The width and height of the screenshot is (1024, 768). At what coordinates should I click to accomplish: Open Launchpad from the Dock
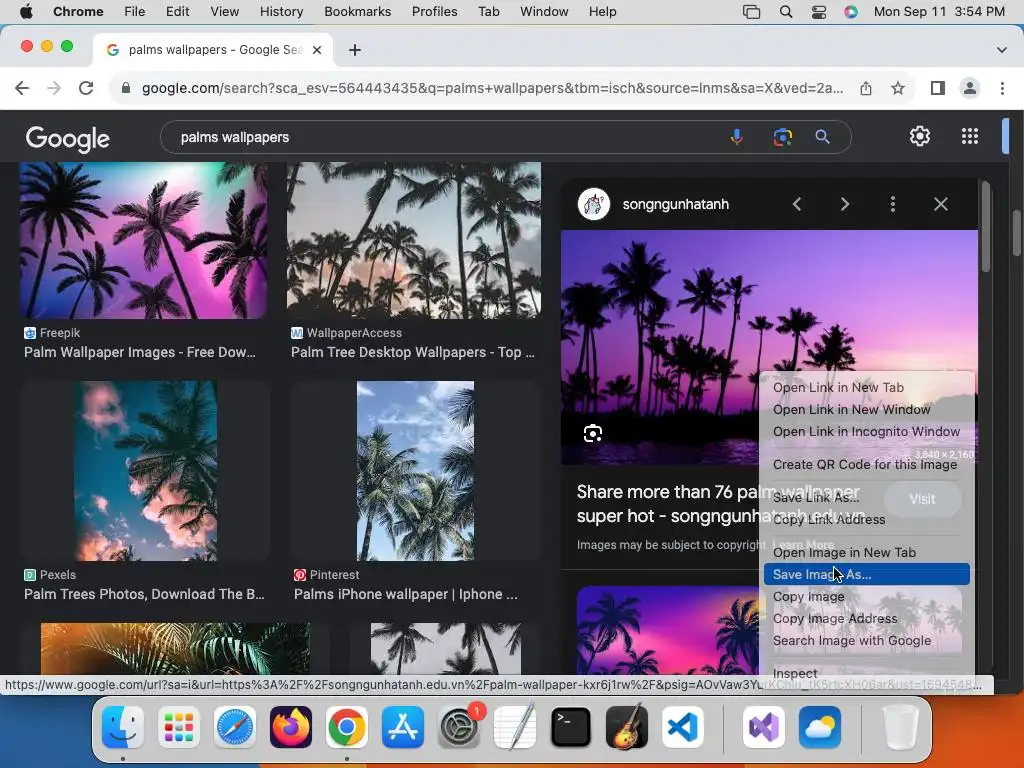click(178, 727)
